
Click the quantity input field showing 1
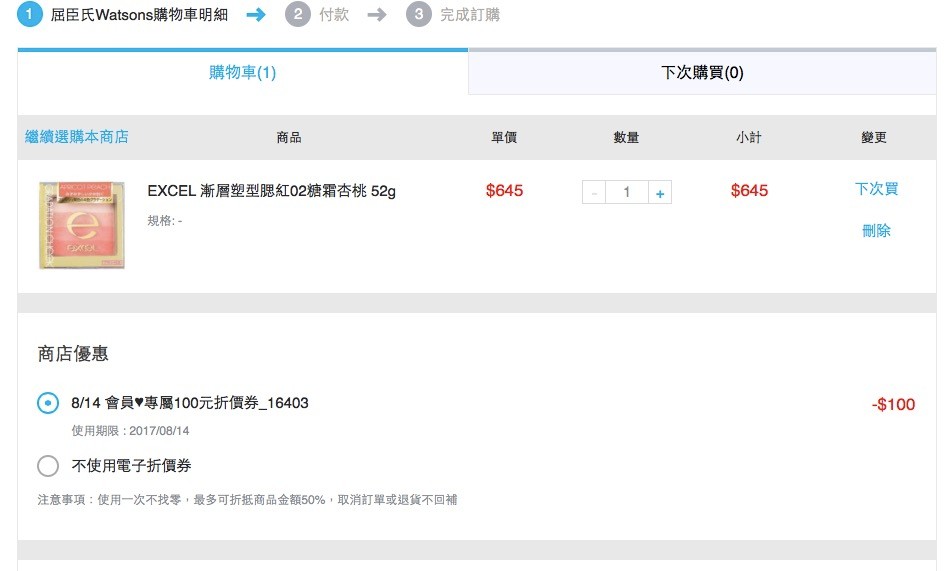pos(627,192)
